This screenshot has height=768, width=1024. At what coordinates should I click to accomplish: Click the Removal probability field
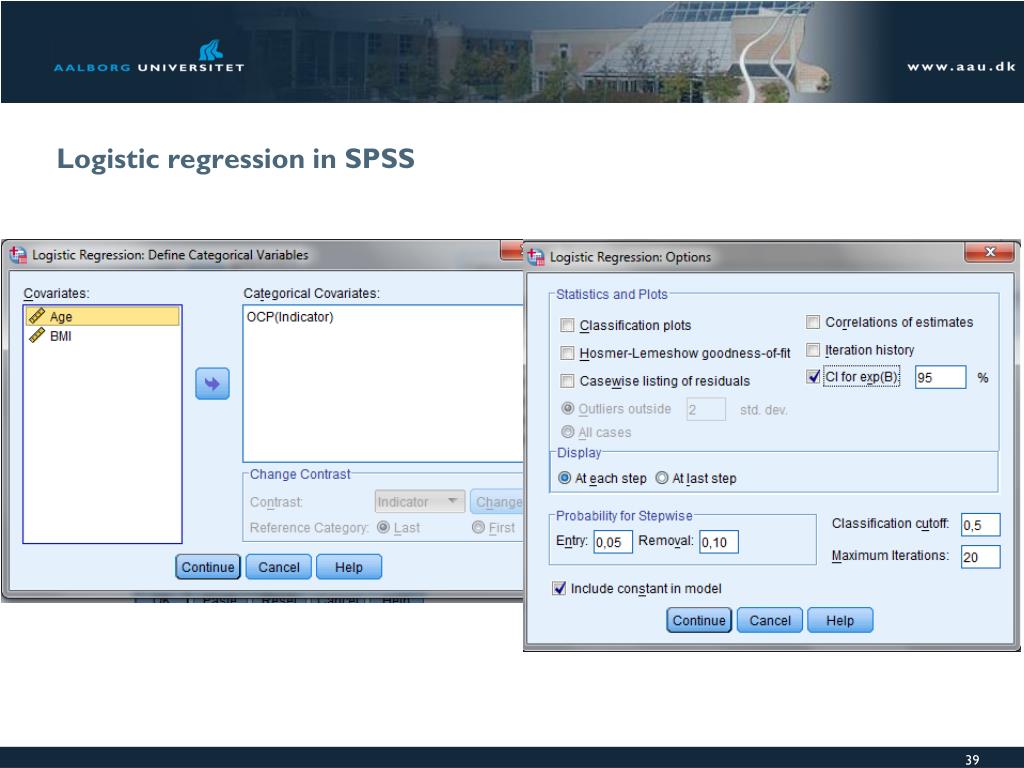point(718,542)
